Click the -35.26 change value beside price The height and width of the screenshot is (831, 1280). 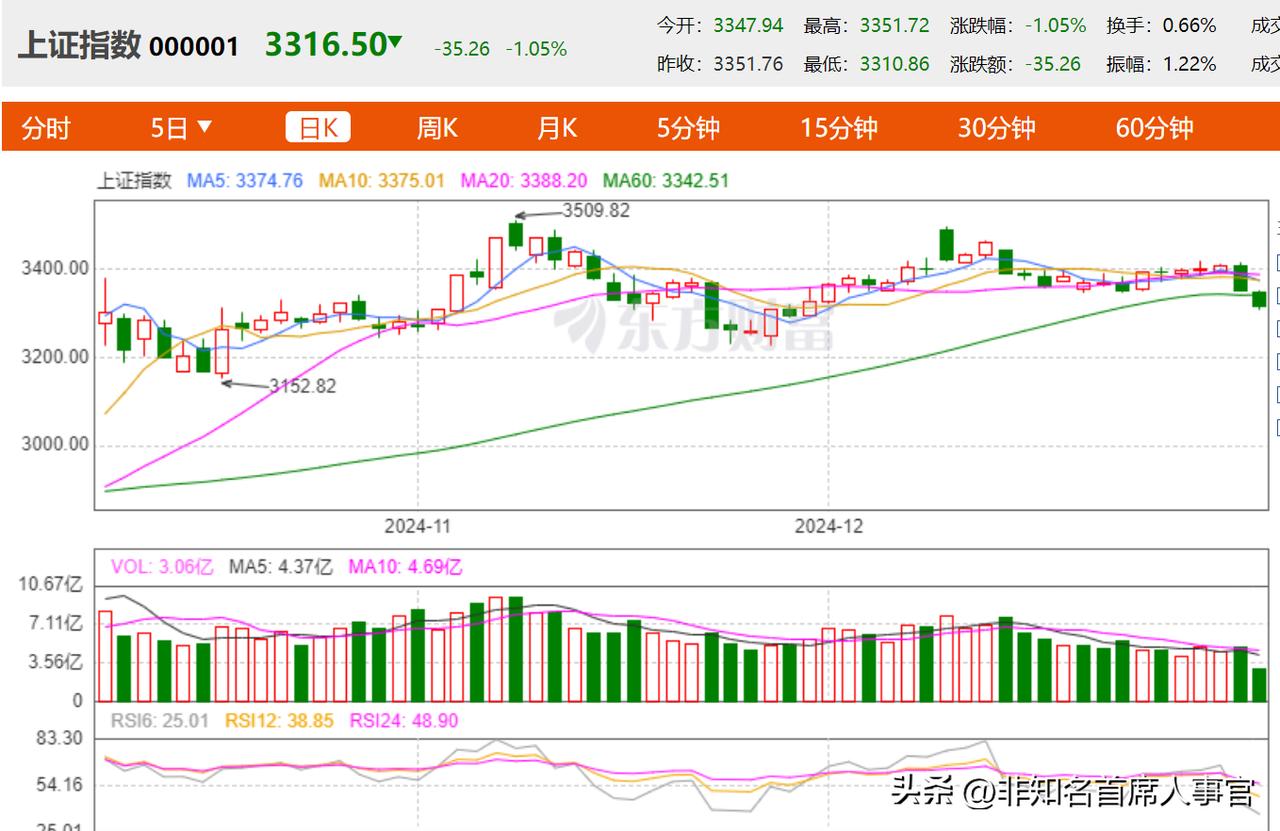tap(462, 48)
